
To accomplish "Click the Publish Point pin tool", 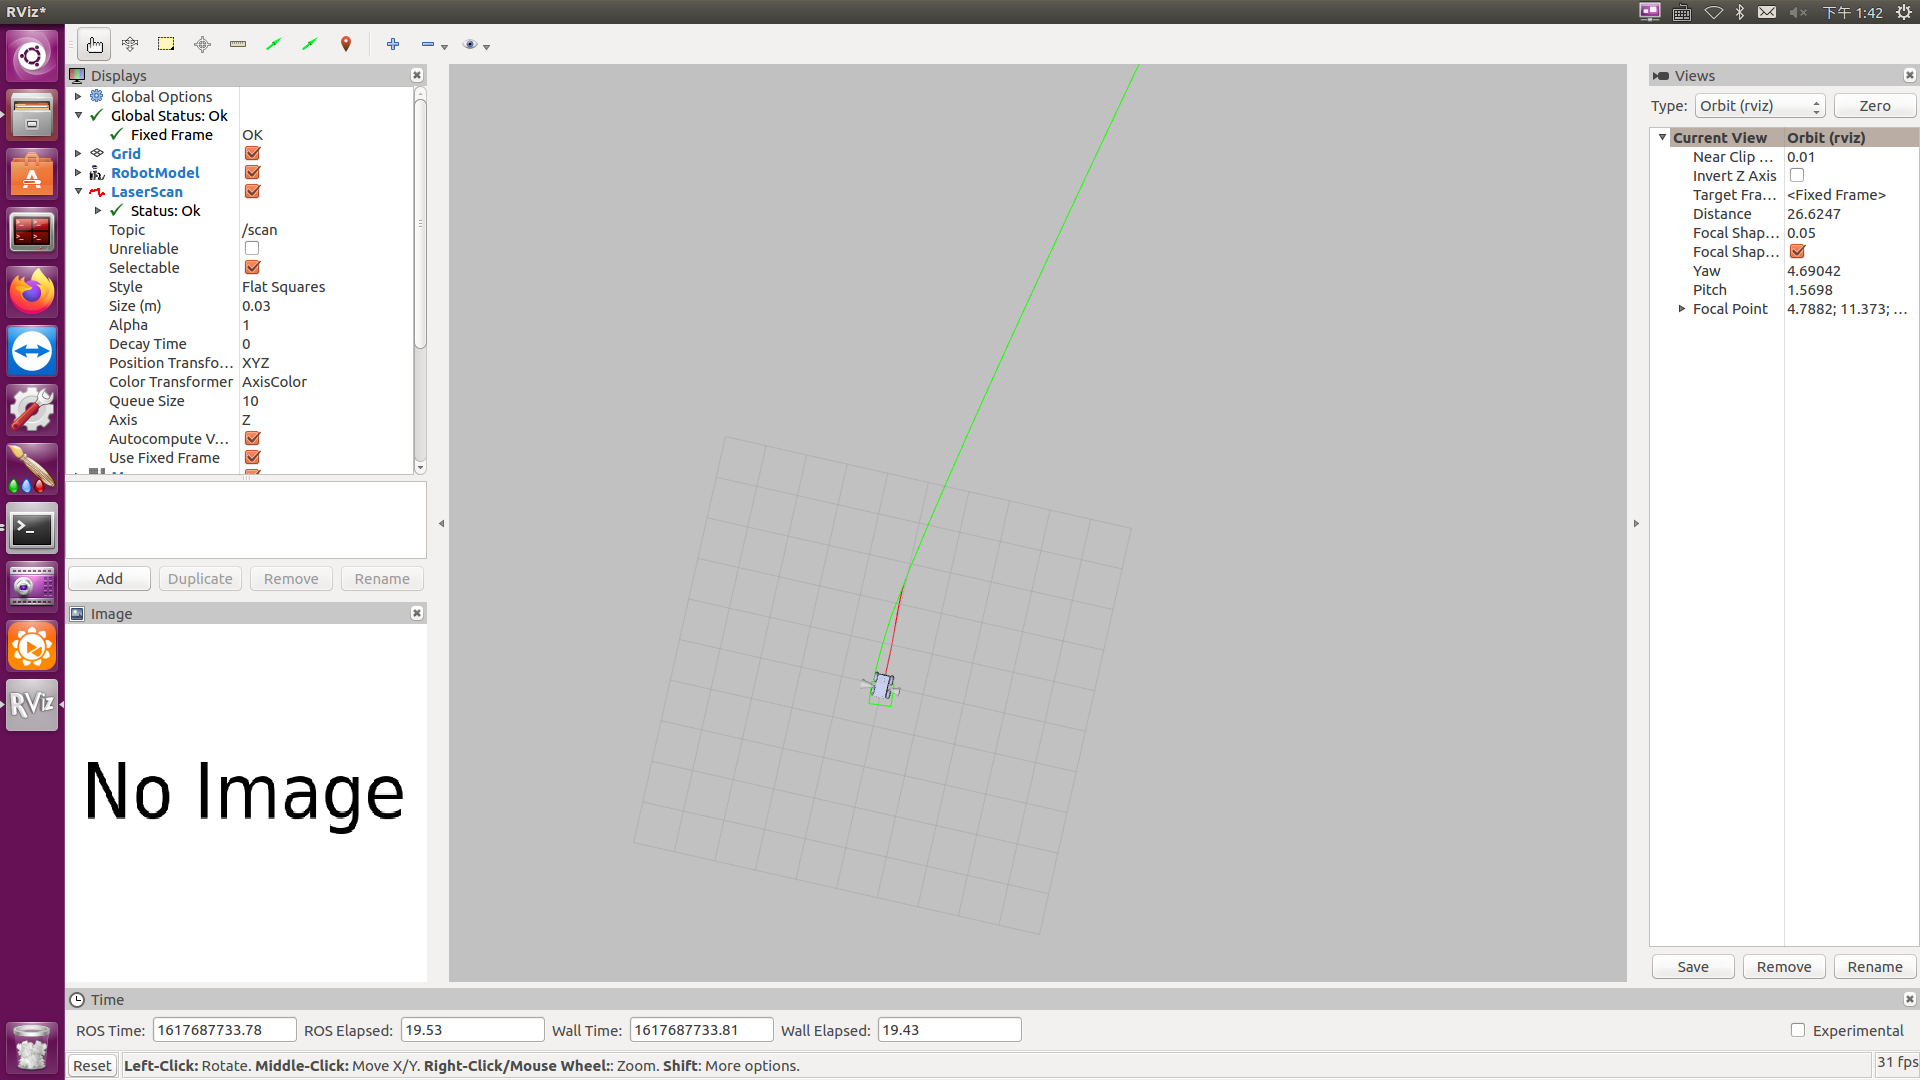I will pos(346,44).
